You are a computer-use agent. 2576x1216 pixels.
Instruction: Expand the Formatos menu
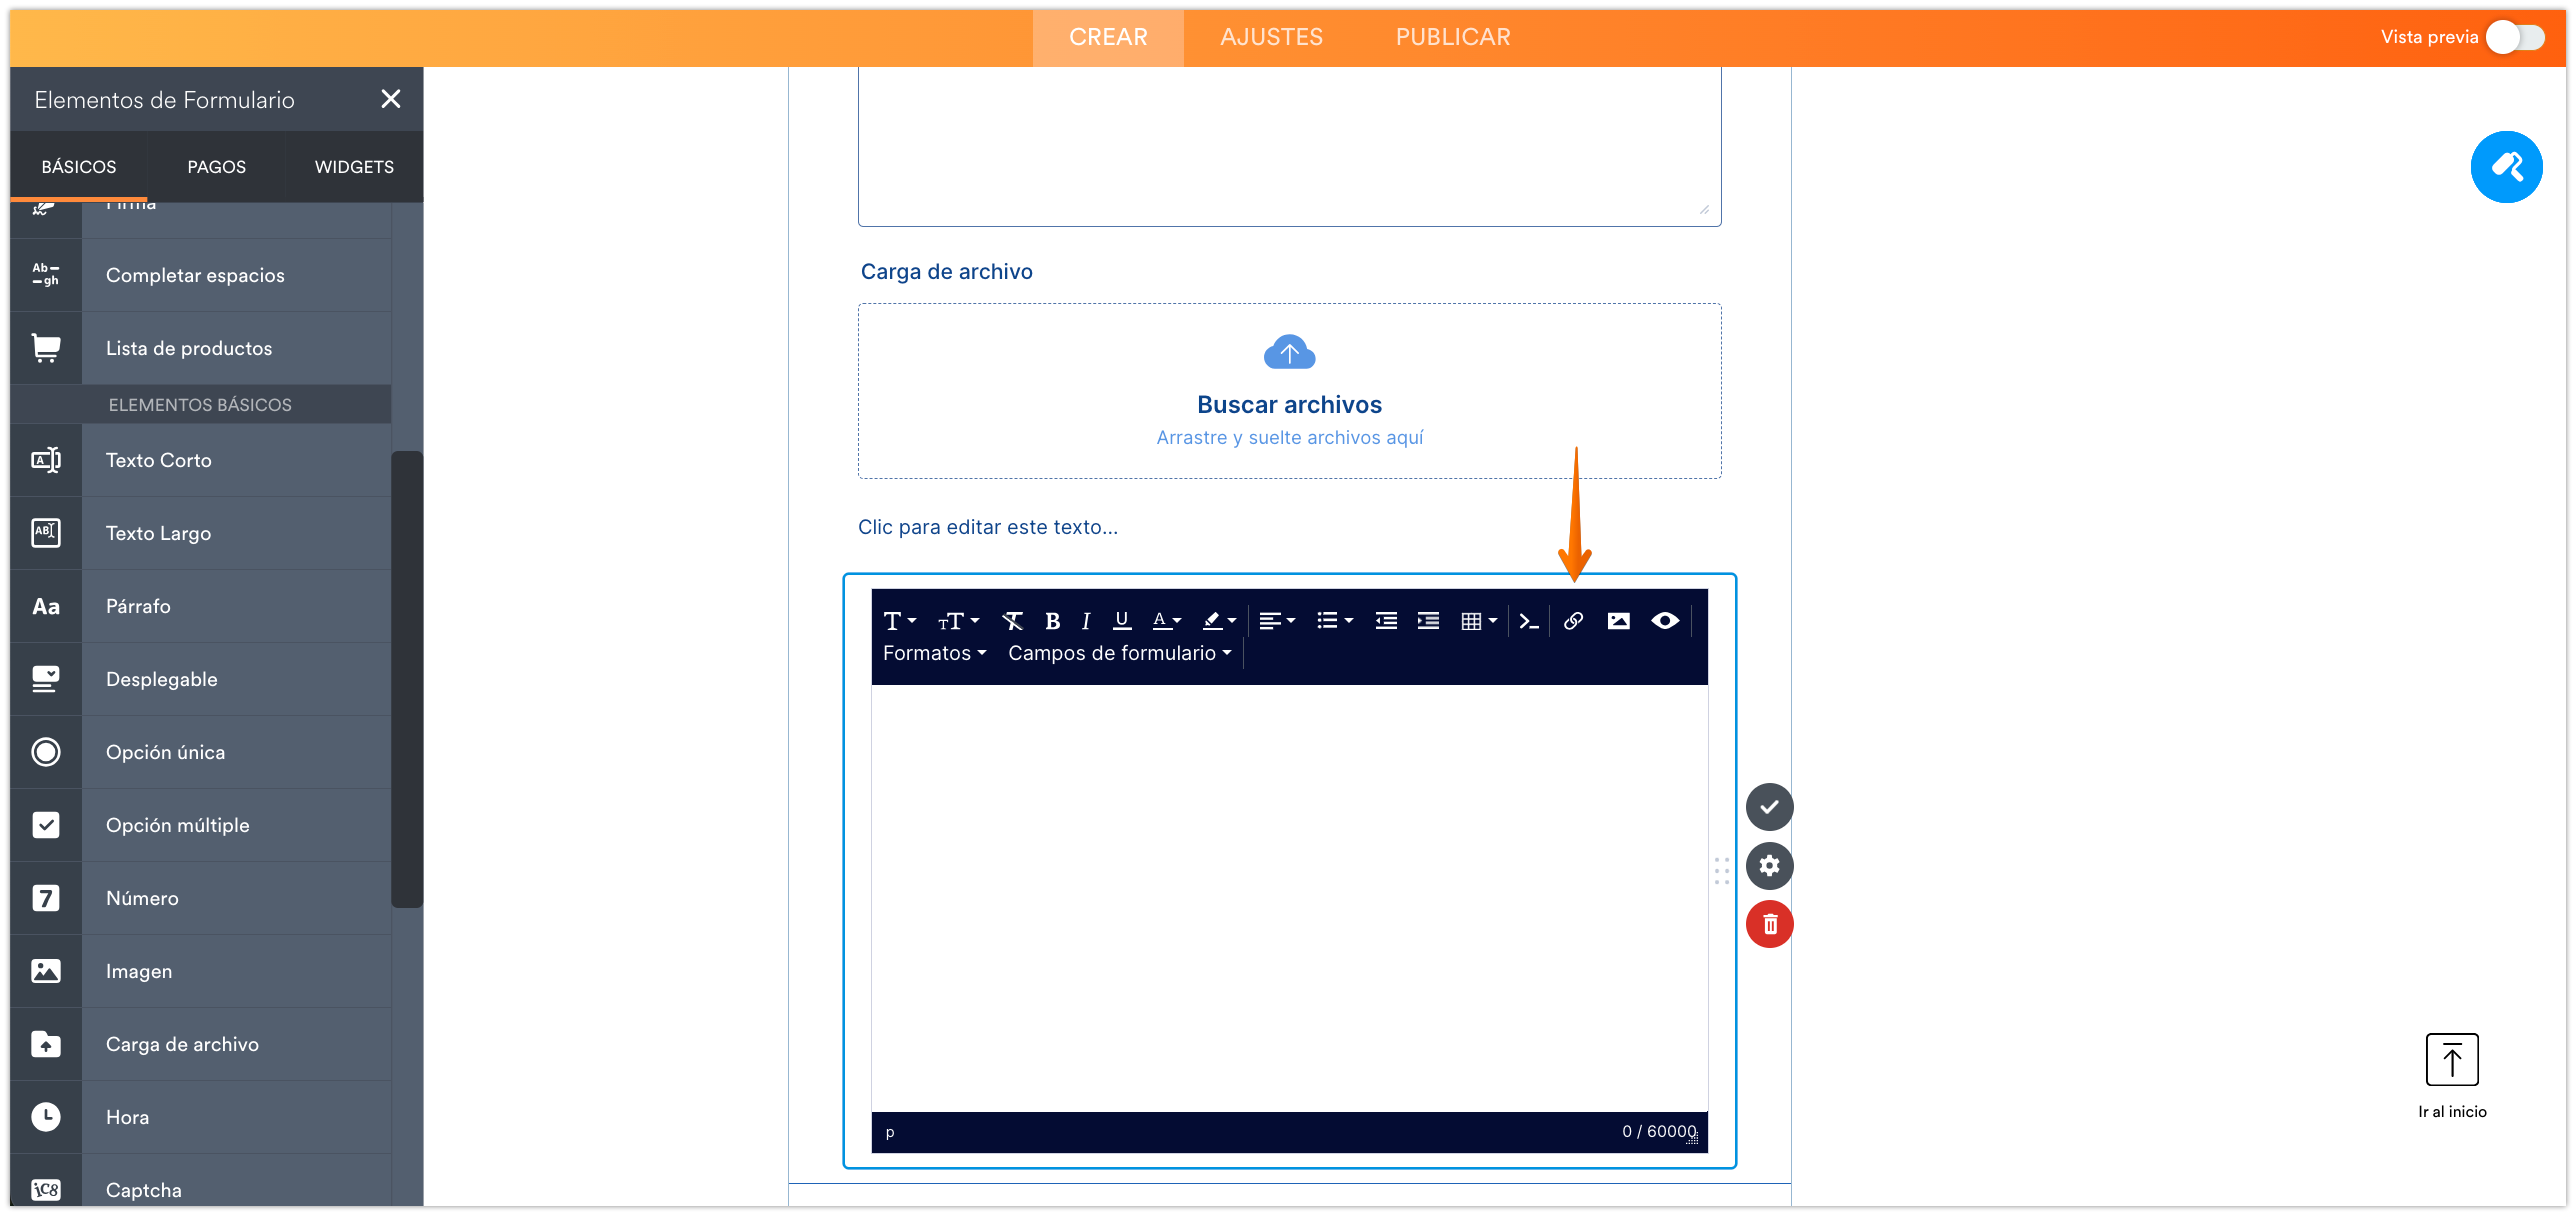tap(934, 653)
